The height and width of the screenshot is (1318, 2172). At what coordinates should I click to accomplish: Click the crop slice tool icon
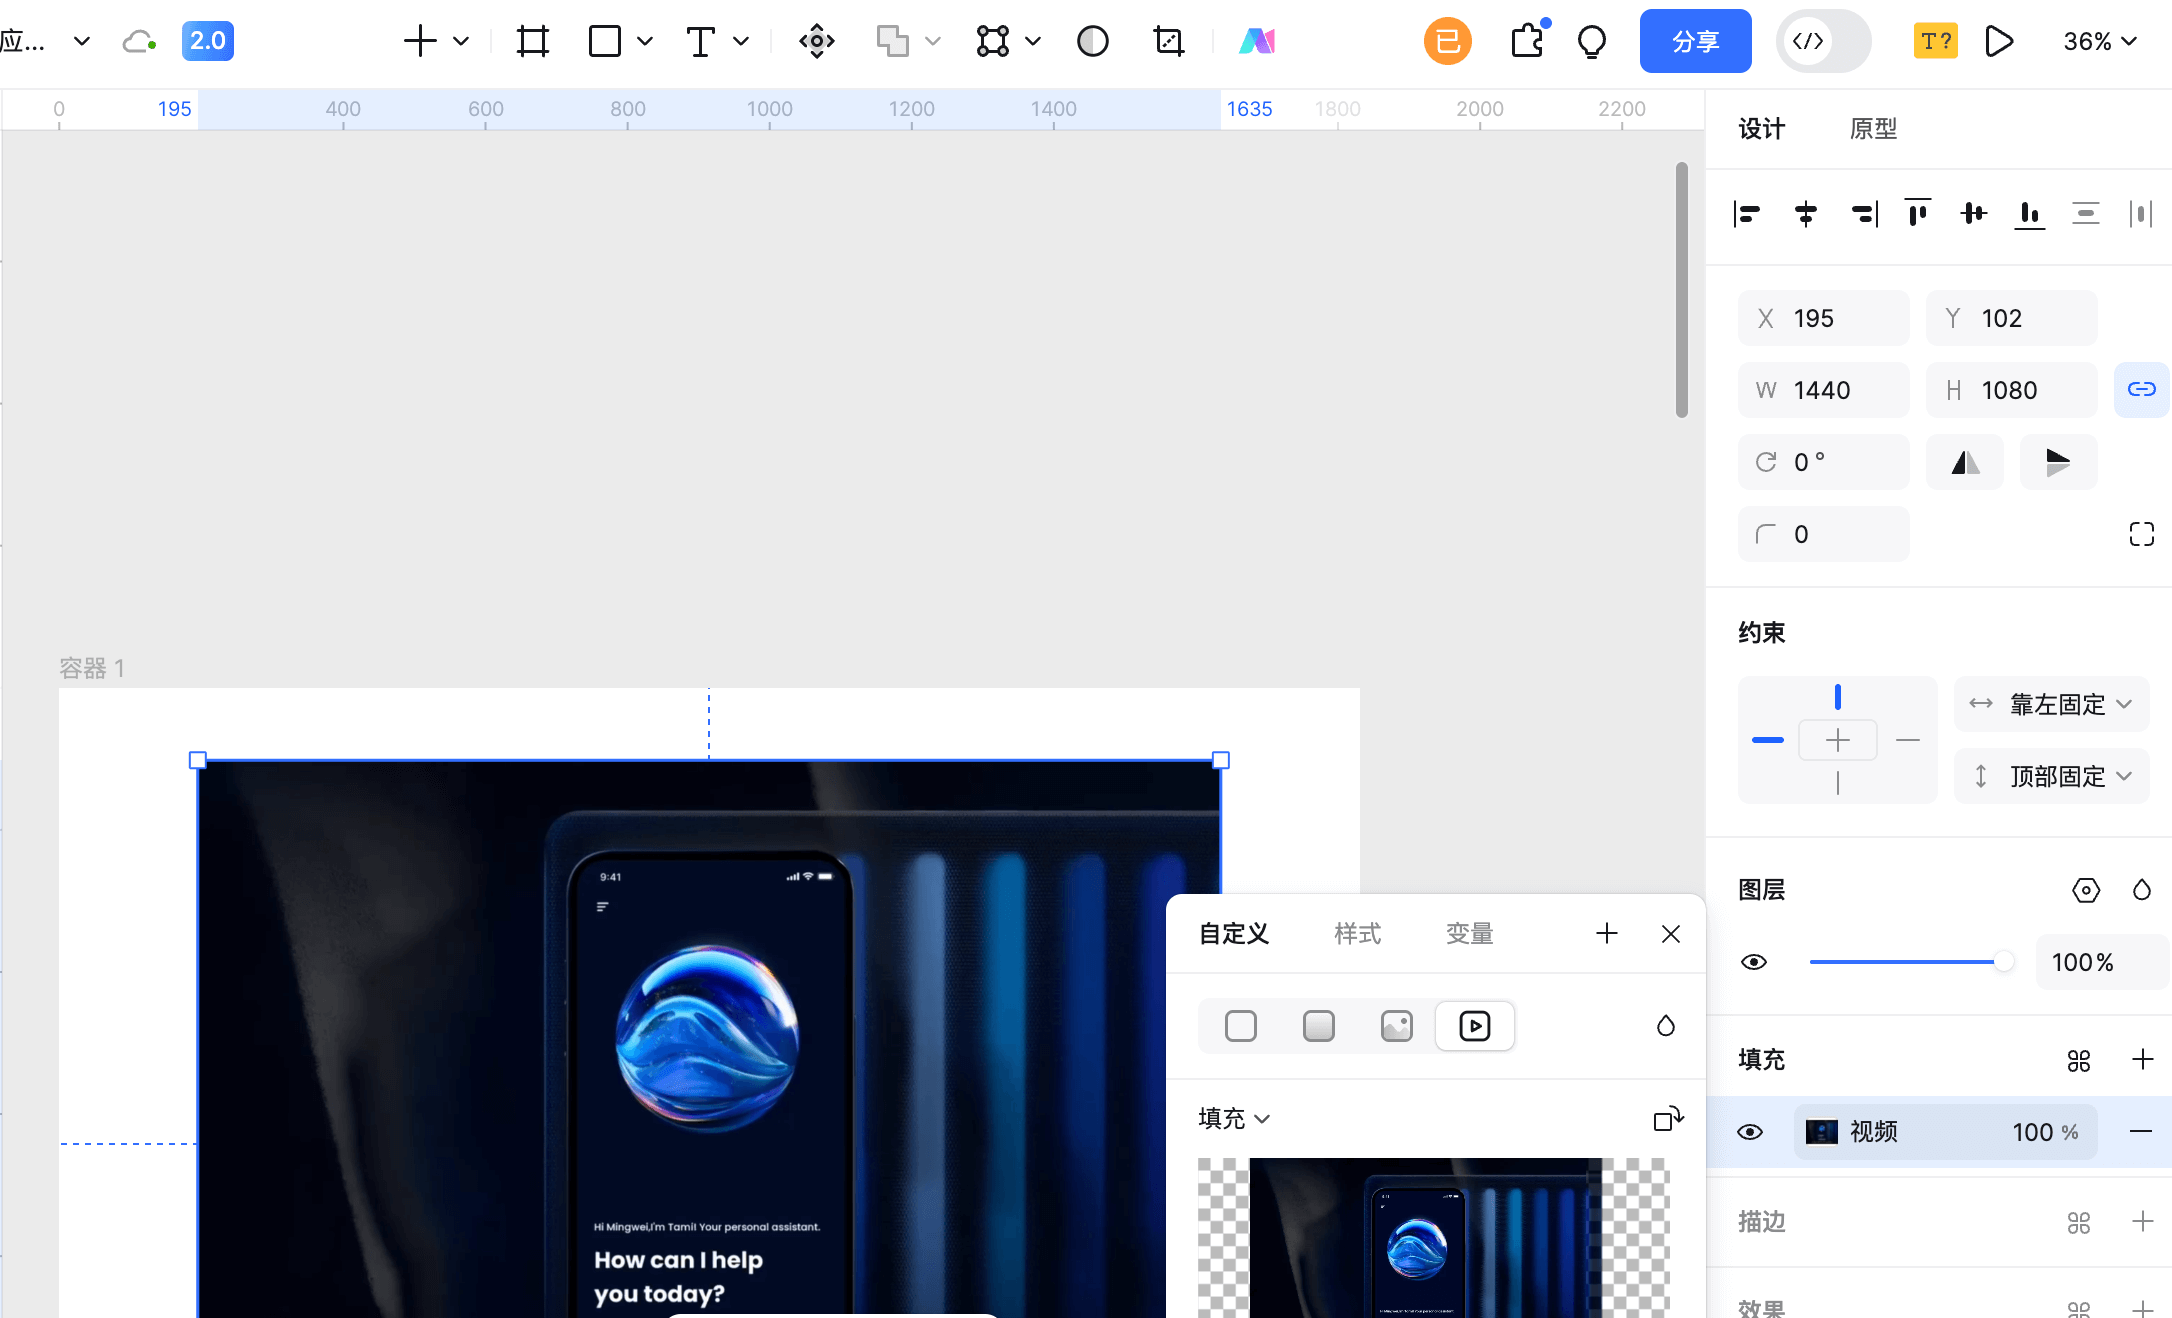click(1168, 41)
